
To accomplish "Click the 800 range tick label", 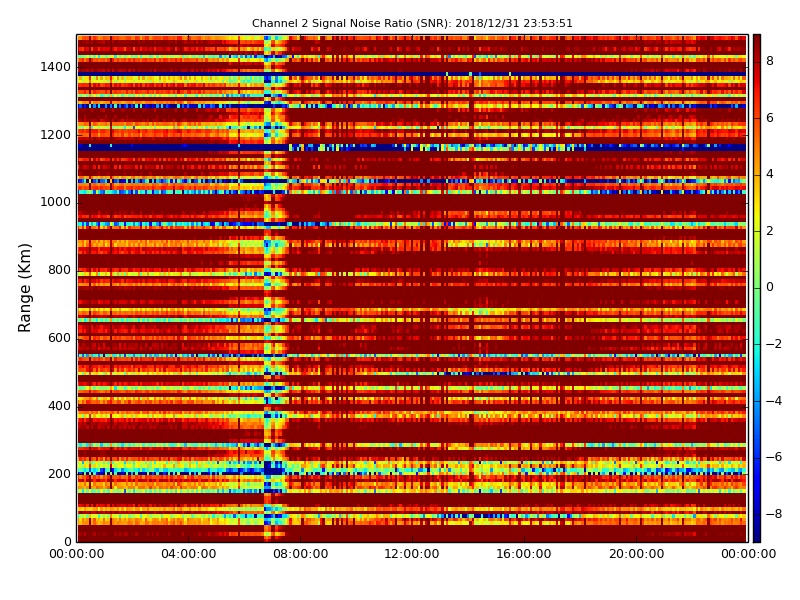I will 59,270.
